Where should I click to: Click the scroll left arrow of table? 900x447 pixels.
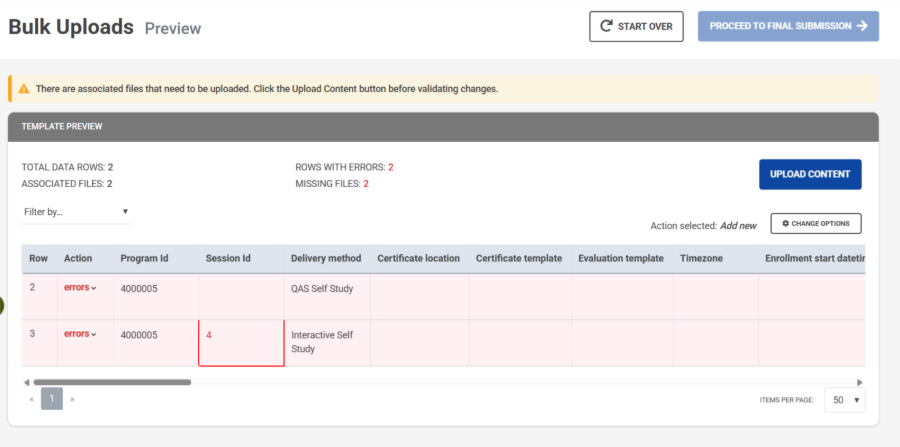point(26,382)
